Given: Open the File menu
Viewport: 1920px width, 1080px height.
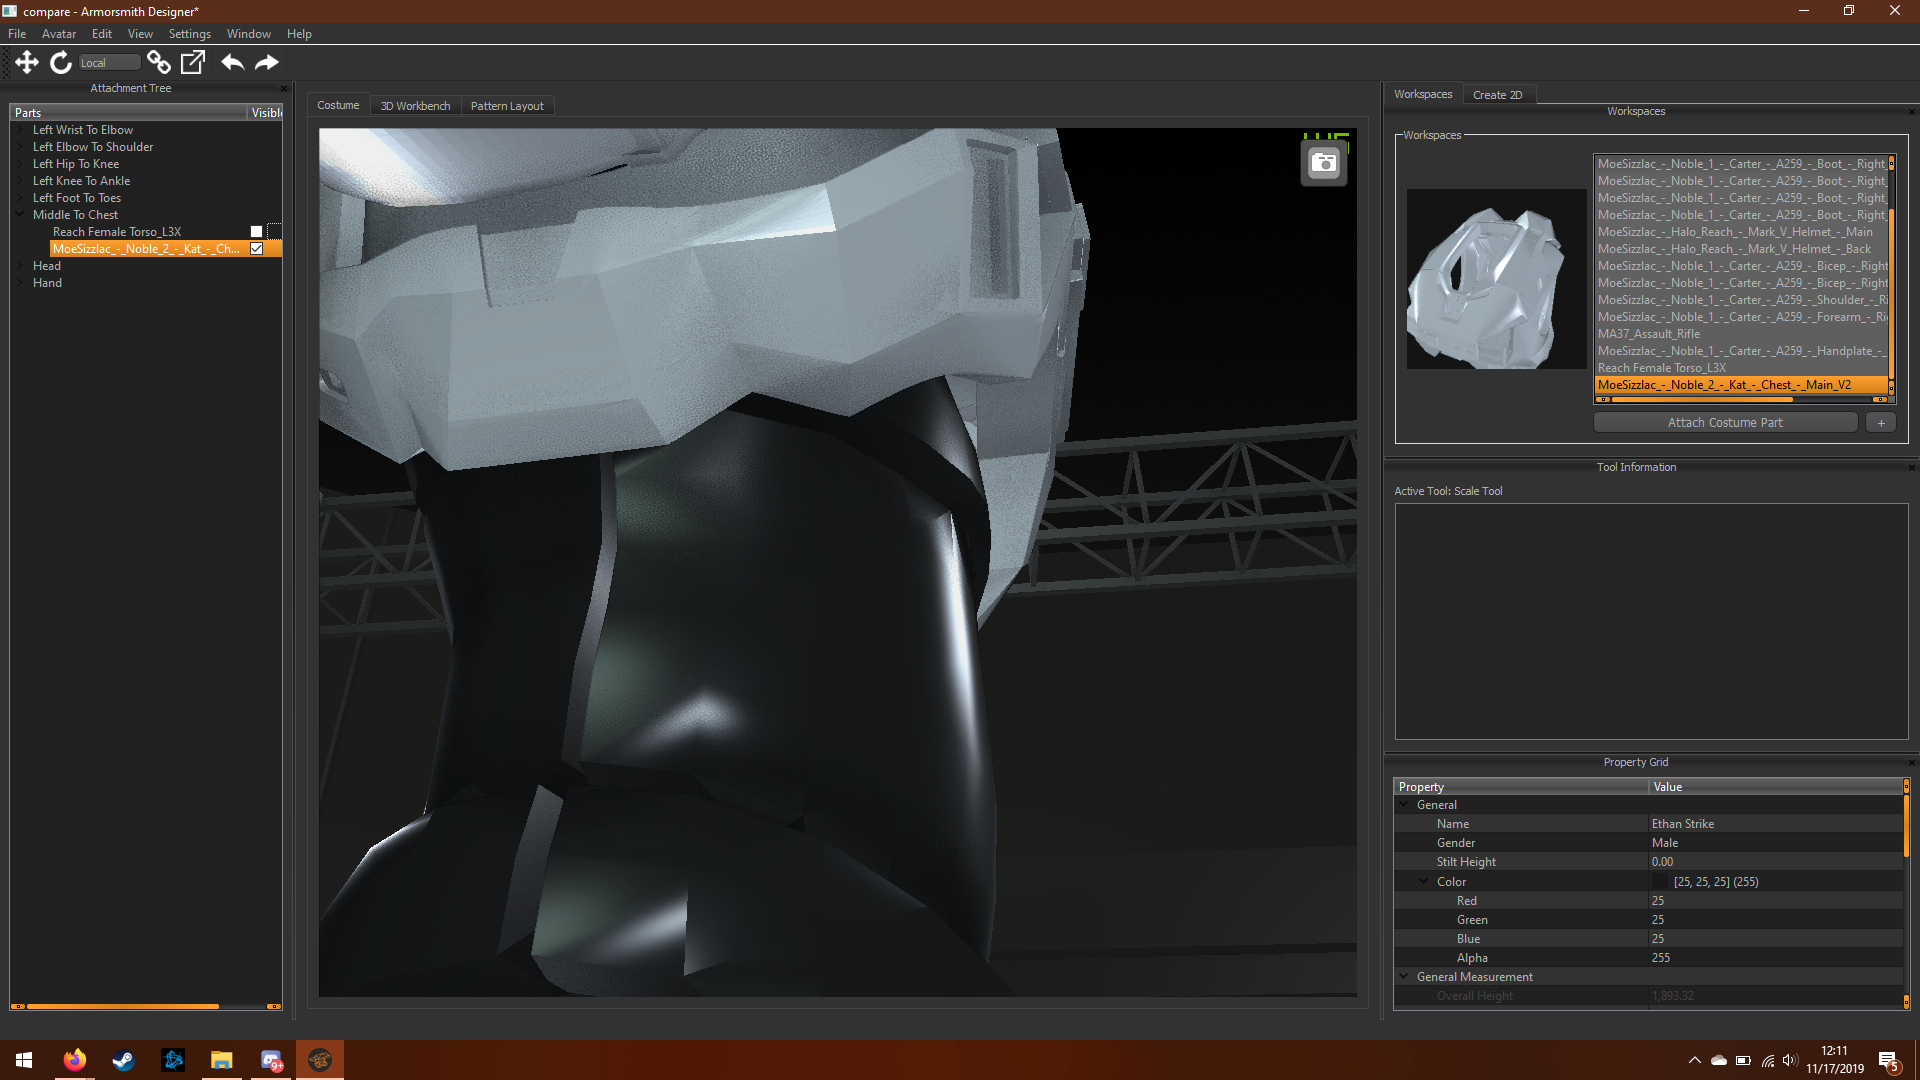Looking at the screenshot, I should [x=17, y=34].
